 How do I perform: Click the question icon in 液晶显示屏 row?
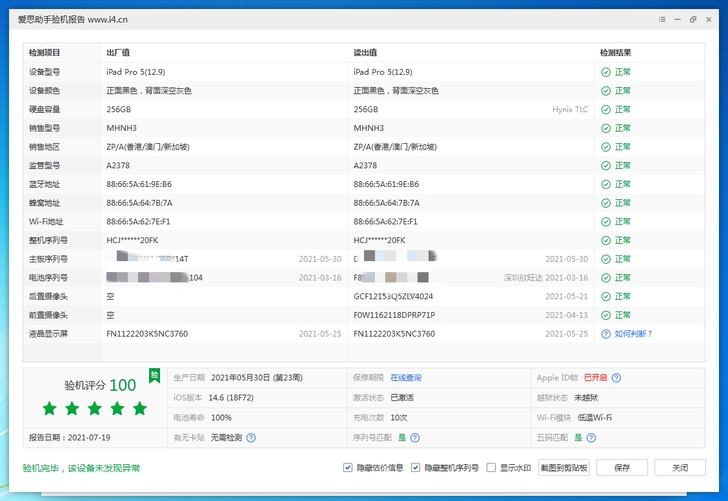tap(606, 334)
